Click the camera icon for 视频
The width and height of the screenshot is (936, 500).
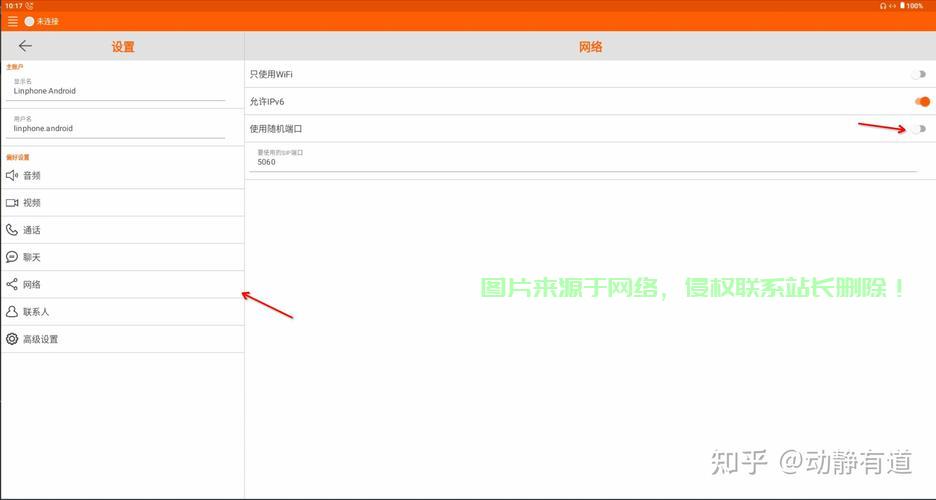tap(12, 203)
